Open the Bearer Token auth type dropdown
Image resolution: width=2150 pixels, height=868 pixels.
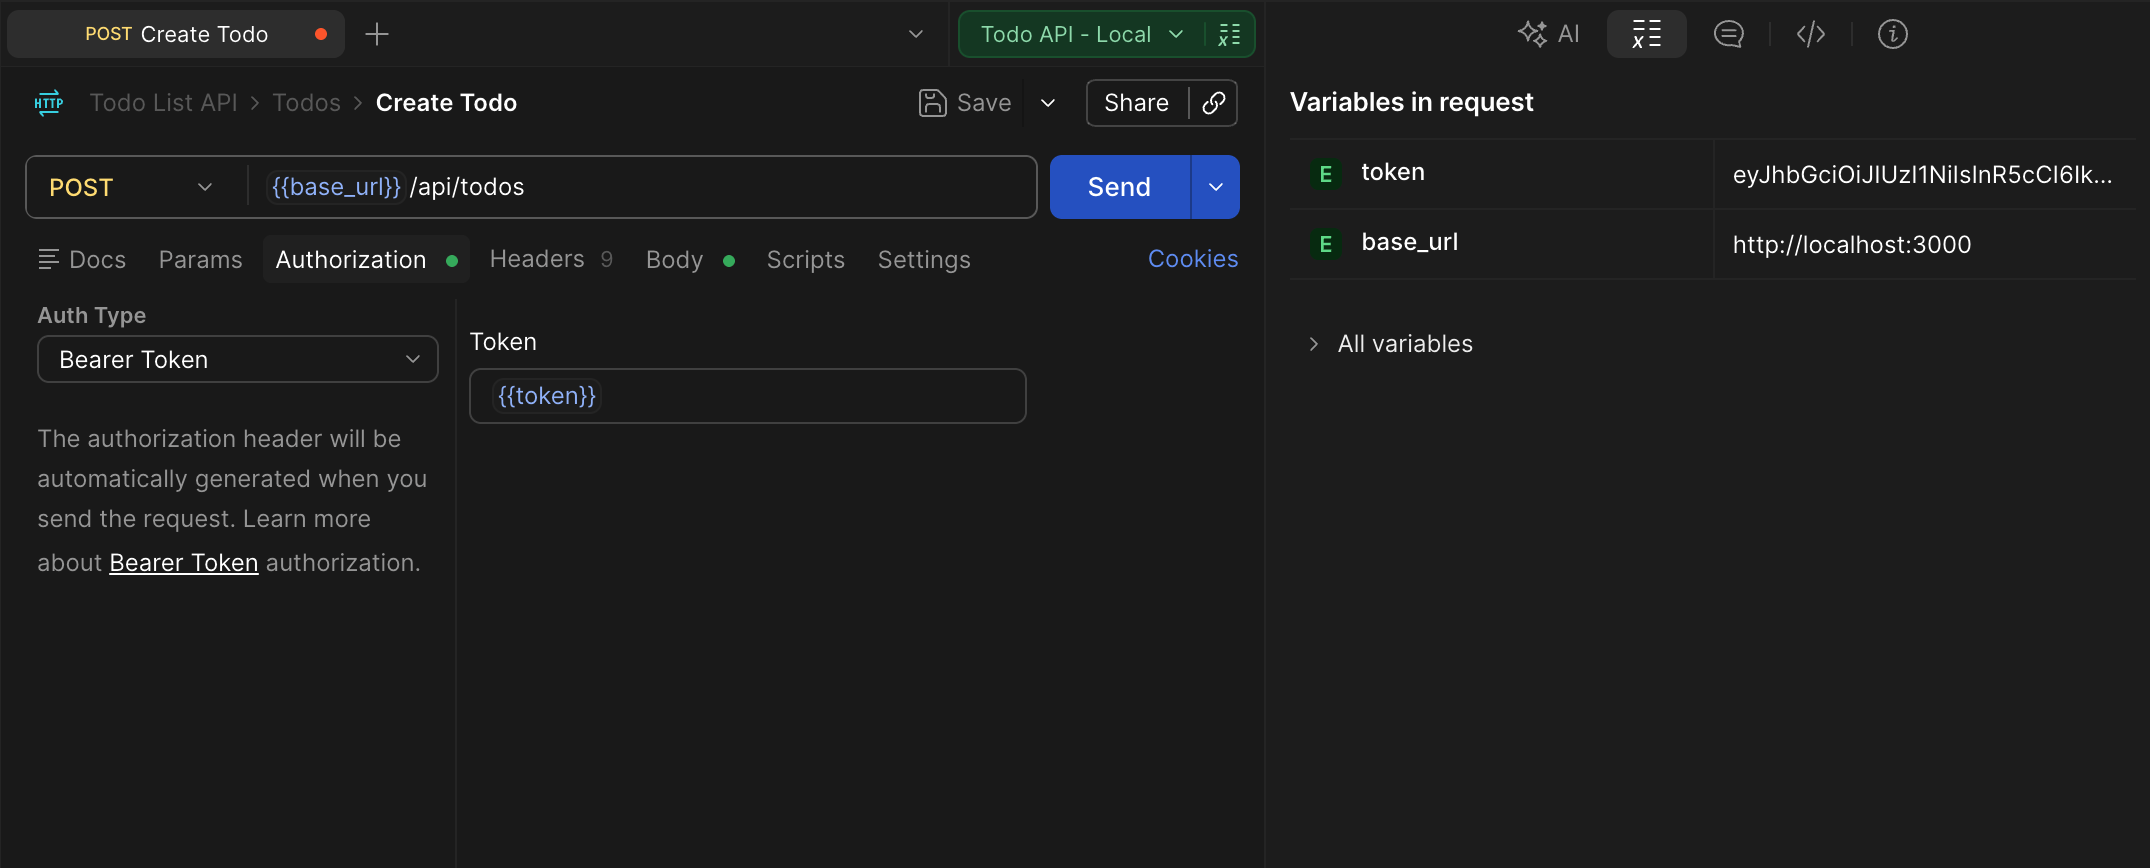(238, 359)
